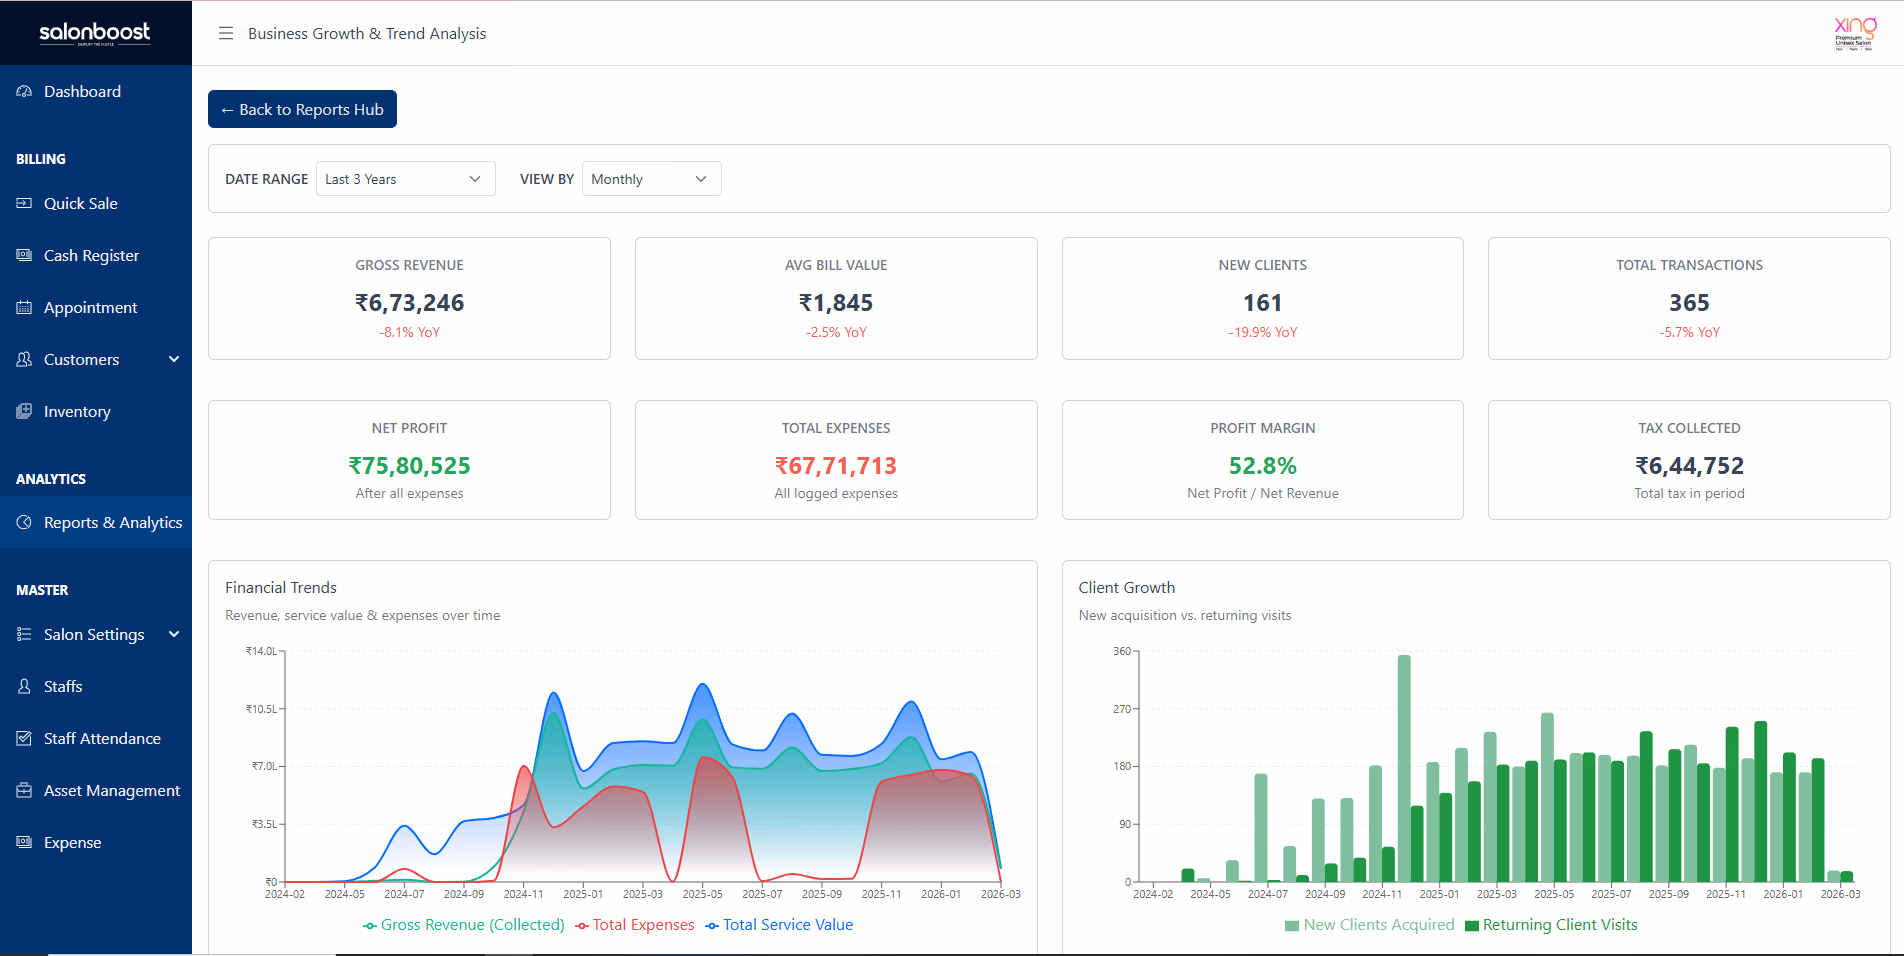Open the Inventory menu item
This screenshot has width=1904, height=956.
click(96, 411)
